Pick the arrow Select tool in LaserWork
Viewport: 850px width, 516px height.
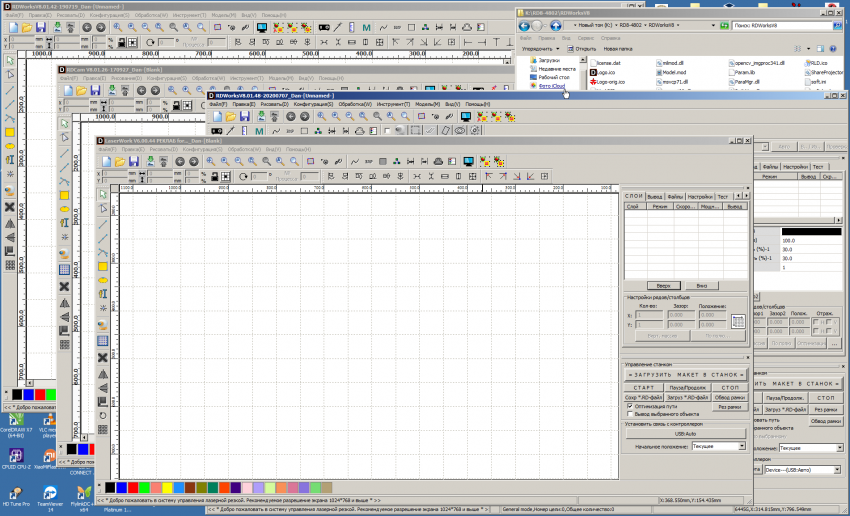point(102,193)
